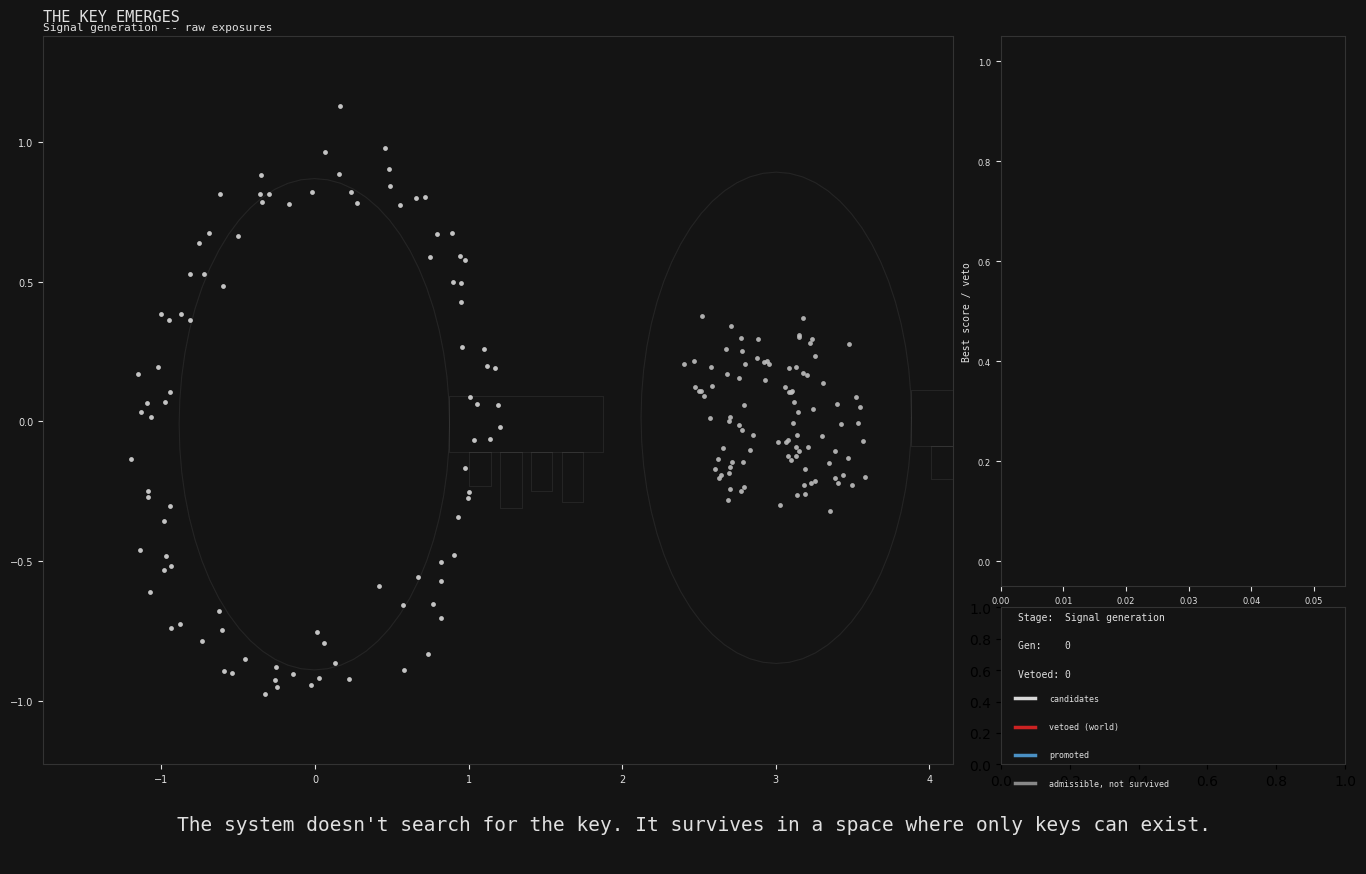The height and width of the screenshot is (874, 1366).
Task: Click the 'THE KEY EMERGES' title
Action: [x=111, y=17]
